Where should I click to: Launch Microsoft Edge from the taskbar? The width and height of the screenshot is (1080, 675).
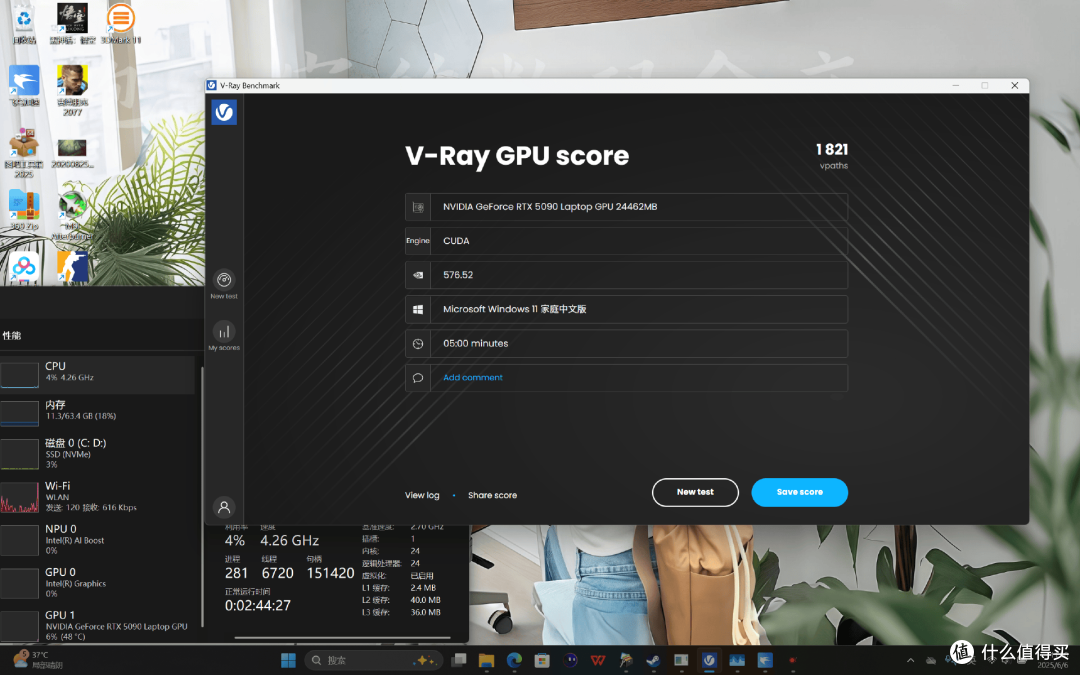pyautogui.click(x=515, y=661)
